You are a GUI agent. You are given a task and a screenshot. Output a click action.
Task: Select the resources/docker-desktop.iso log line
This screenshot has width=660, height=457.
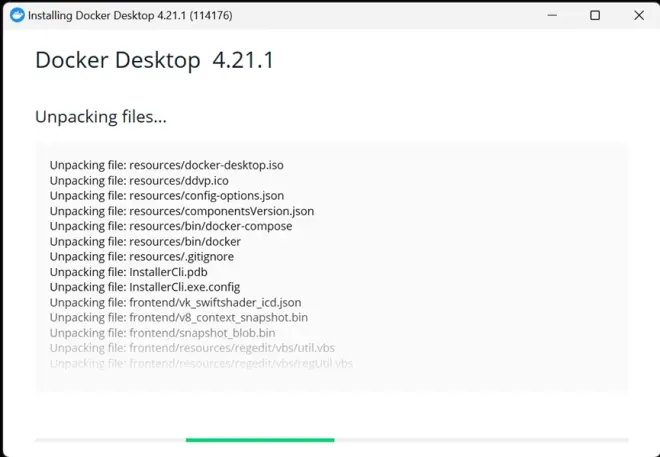(167, 165)
